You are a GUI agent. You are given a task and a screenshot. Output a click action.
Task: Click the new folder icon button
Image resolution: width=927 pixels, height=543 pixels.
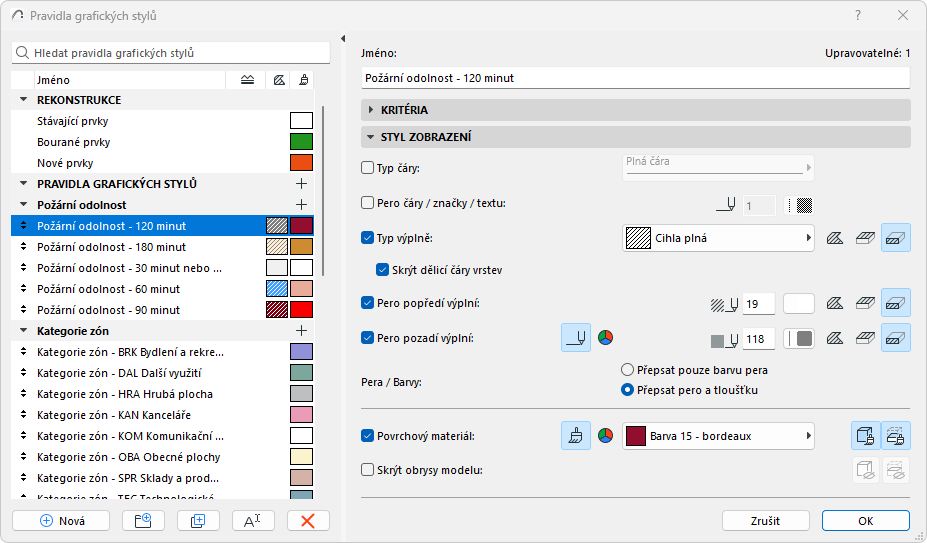pos(142,520)
